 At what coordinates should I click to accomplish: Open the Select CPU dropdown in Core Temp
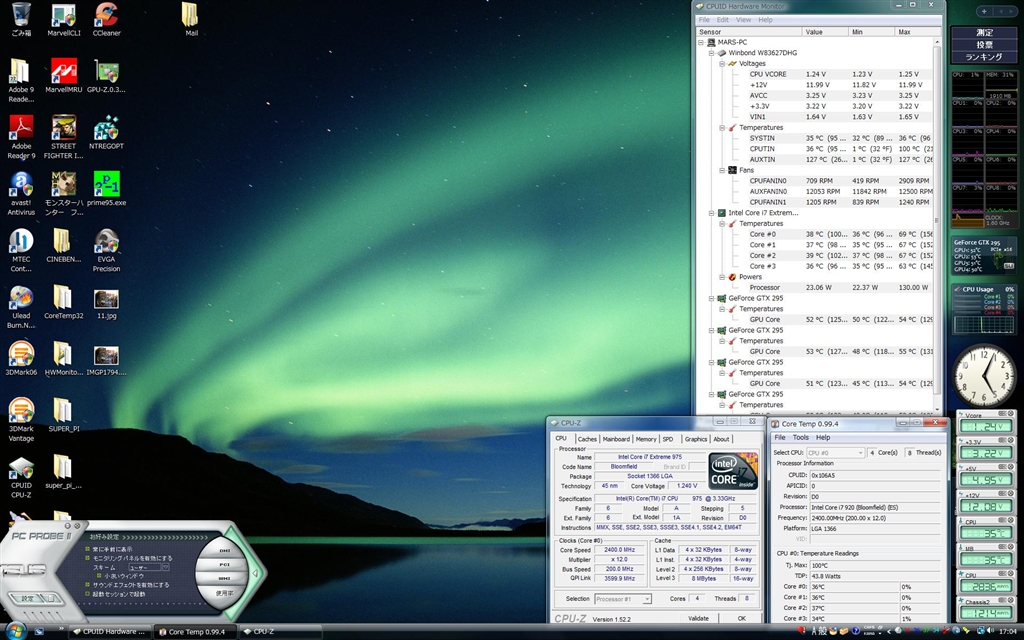pos(835,453)
